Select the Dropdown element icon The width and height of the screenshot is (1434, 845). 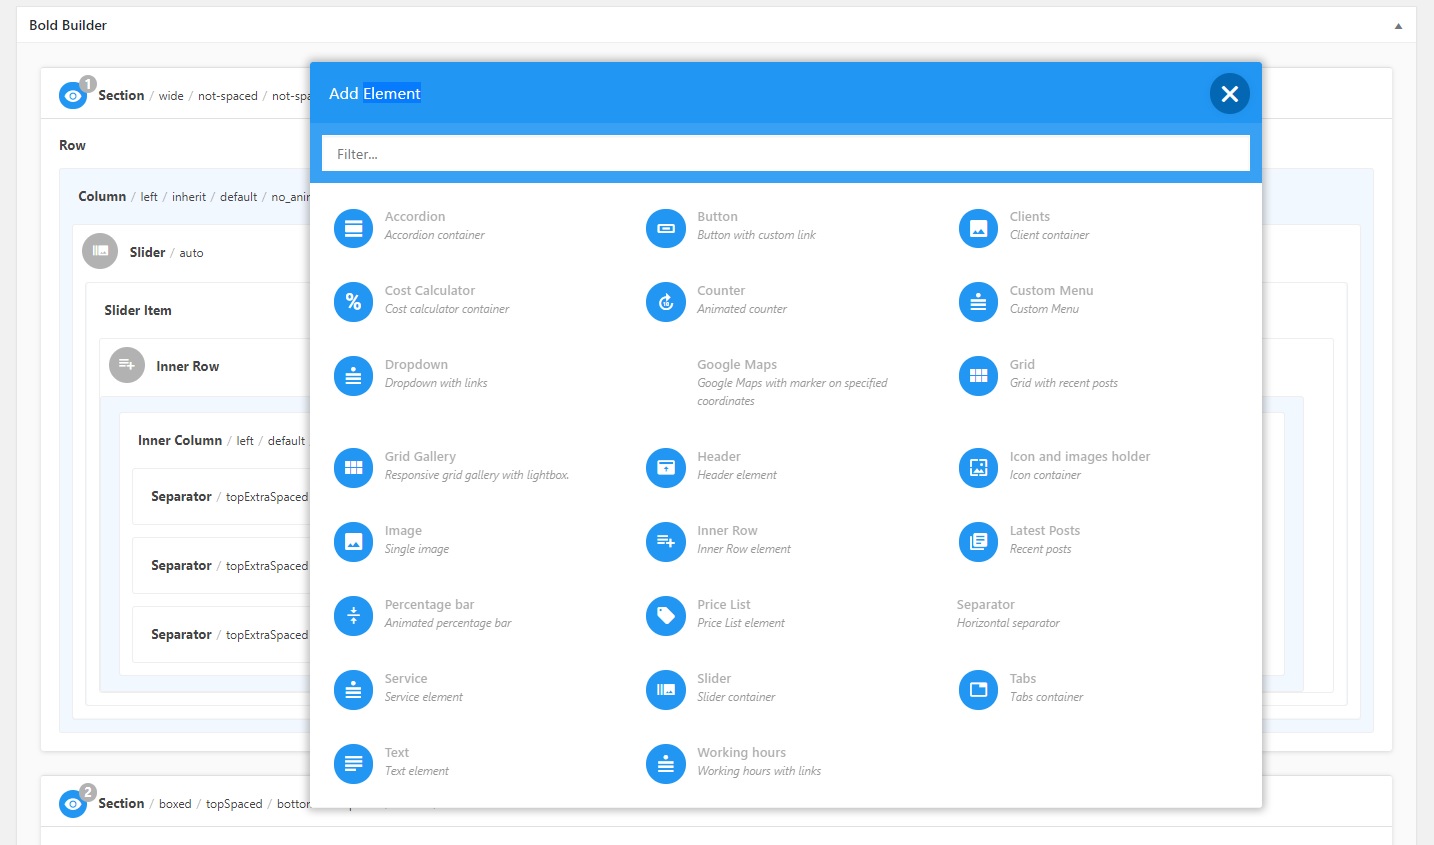click(x=353, y=377)
